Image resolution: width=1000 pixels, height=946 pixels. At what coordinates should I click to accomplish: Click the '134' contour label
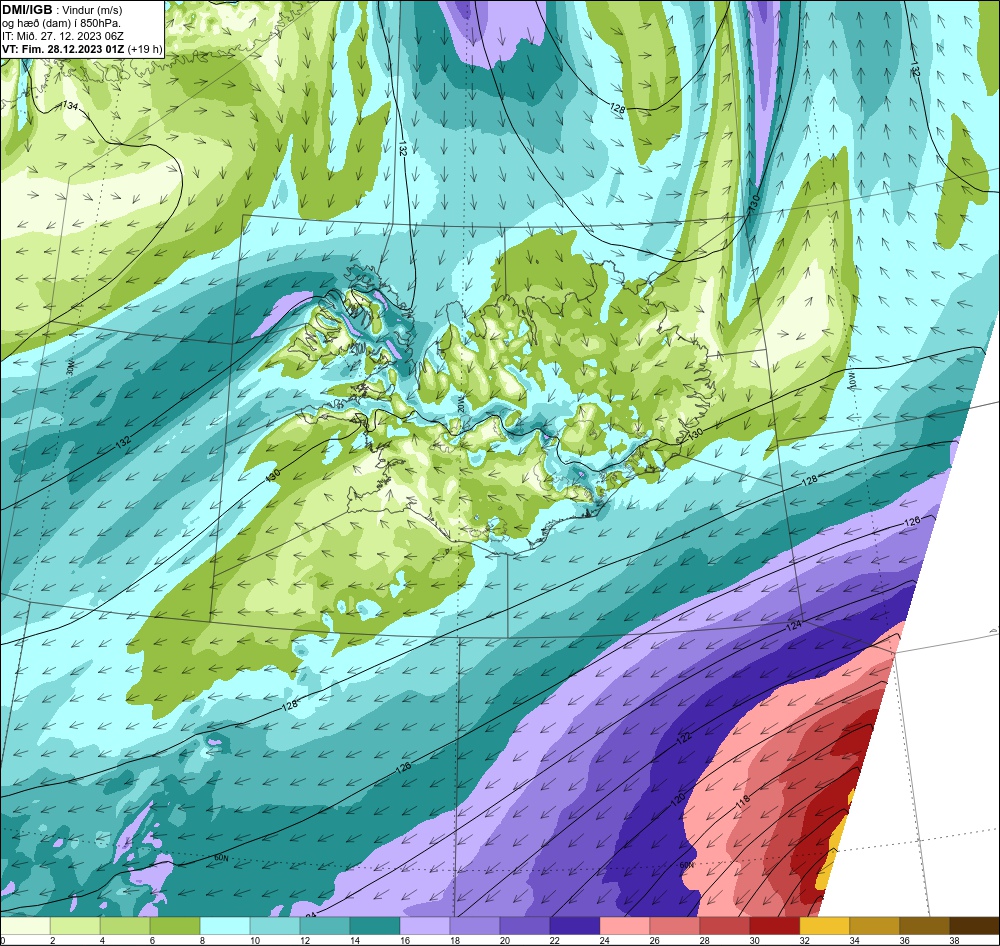[x=70, y=106]
